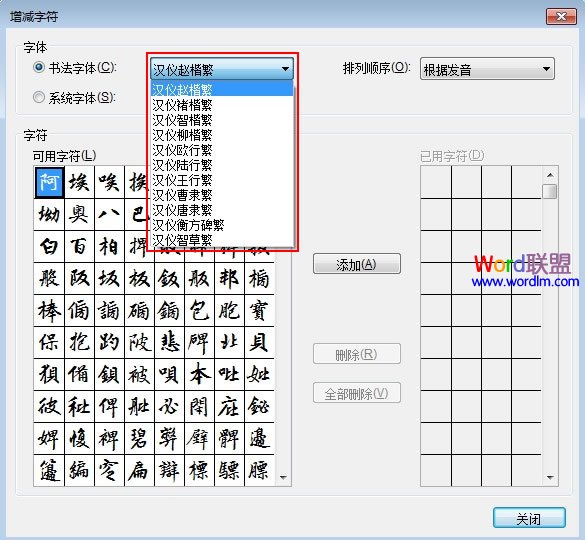
Task: Click the 关闭 button
Action: pyautogui.click(x=529, y=518)
